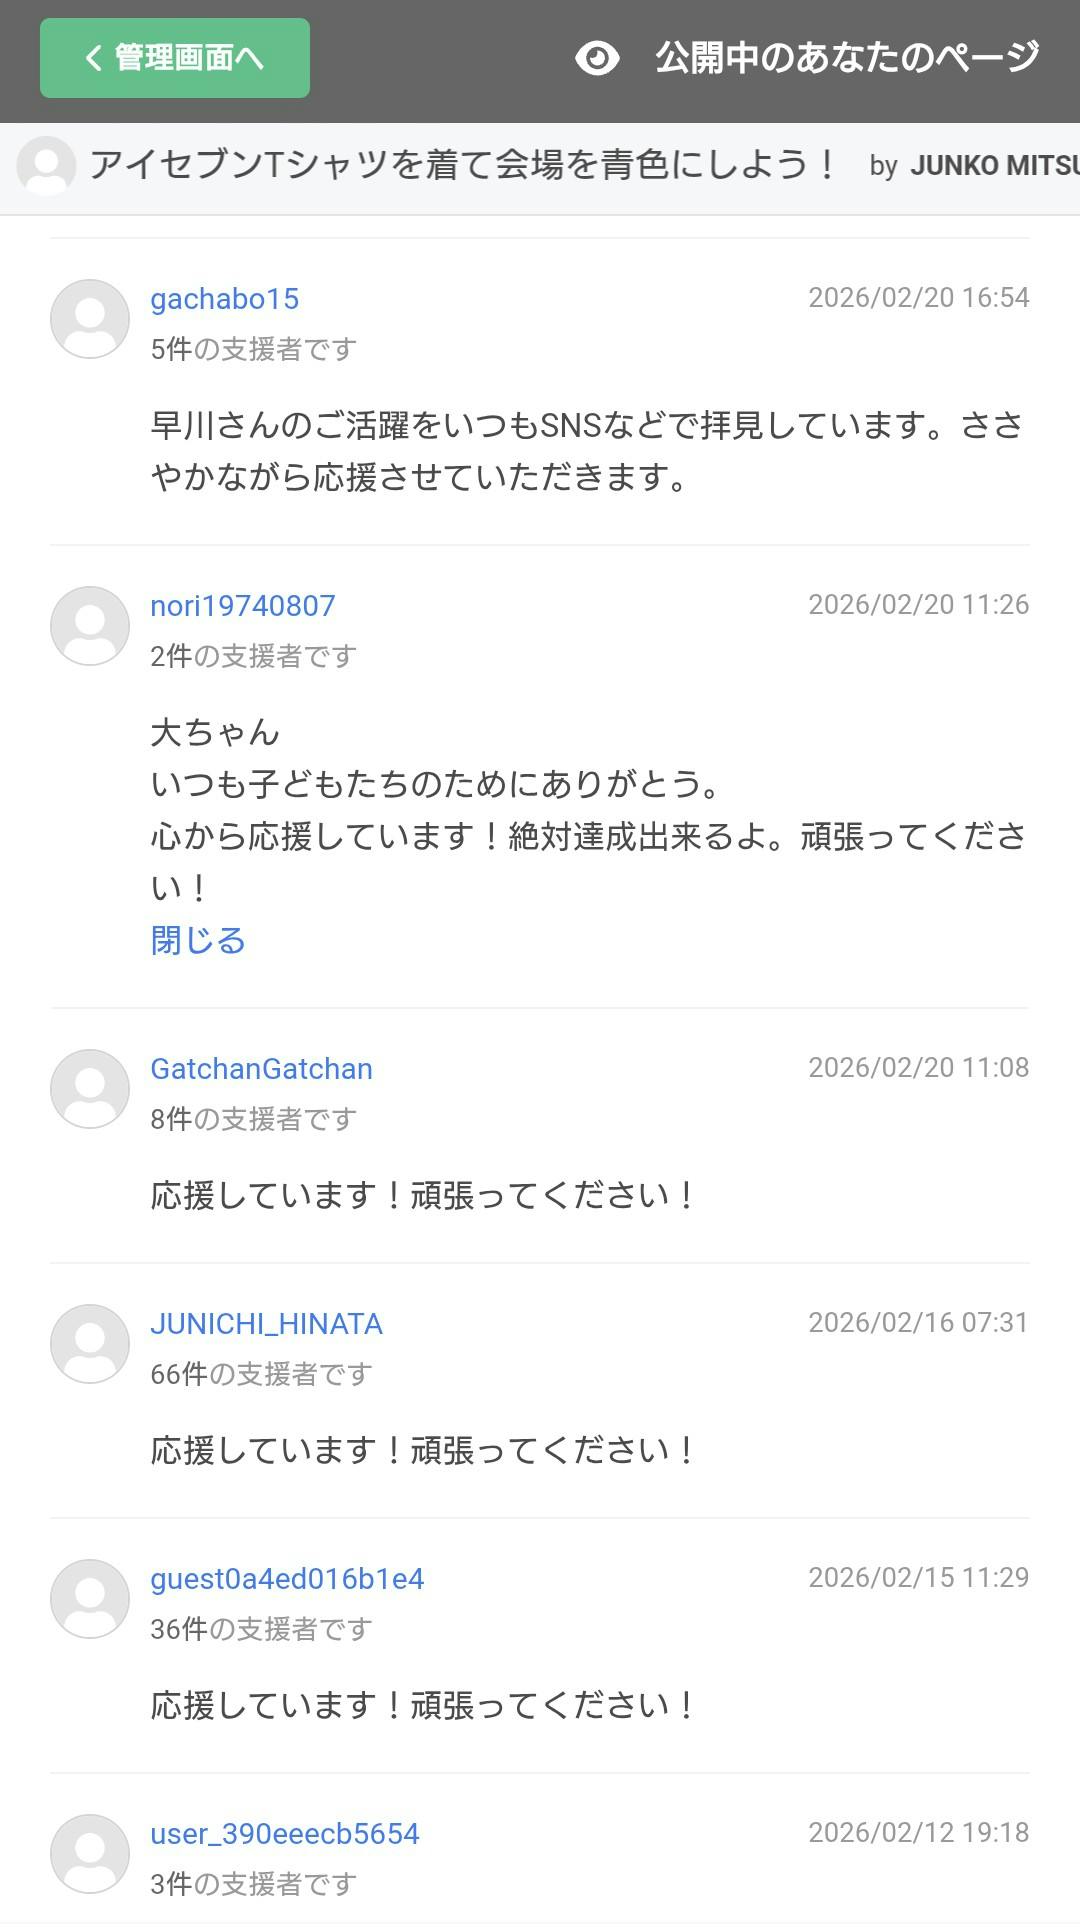Open nori19740807 username link
Screen dimensions: 1080x1928
pyautogui.click(x=243, y=606)
